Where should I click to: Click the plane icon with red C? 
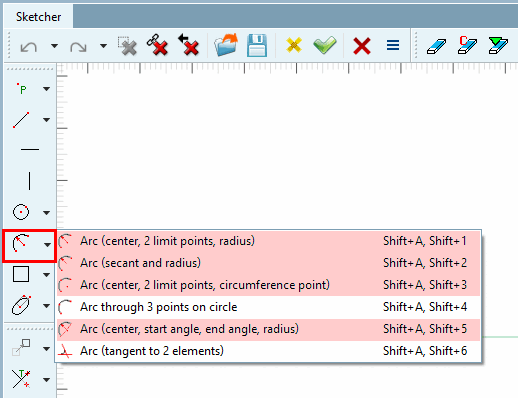click(467, 45)
